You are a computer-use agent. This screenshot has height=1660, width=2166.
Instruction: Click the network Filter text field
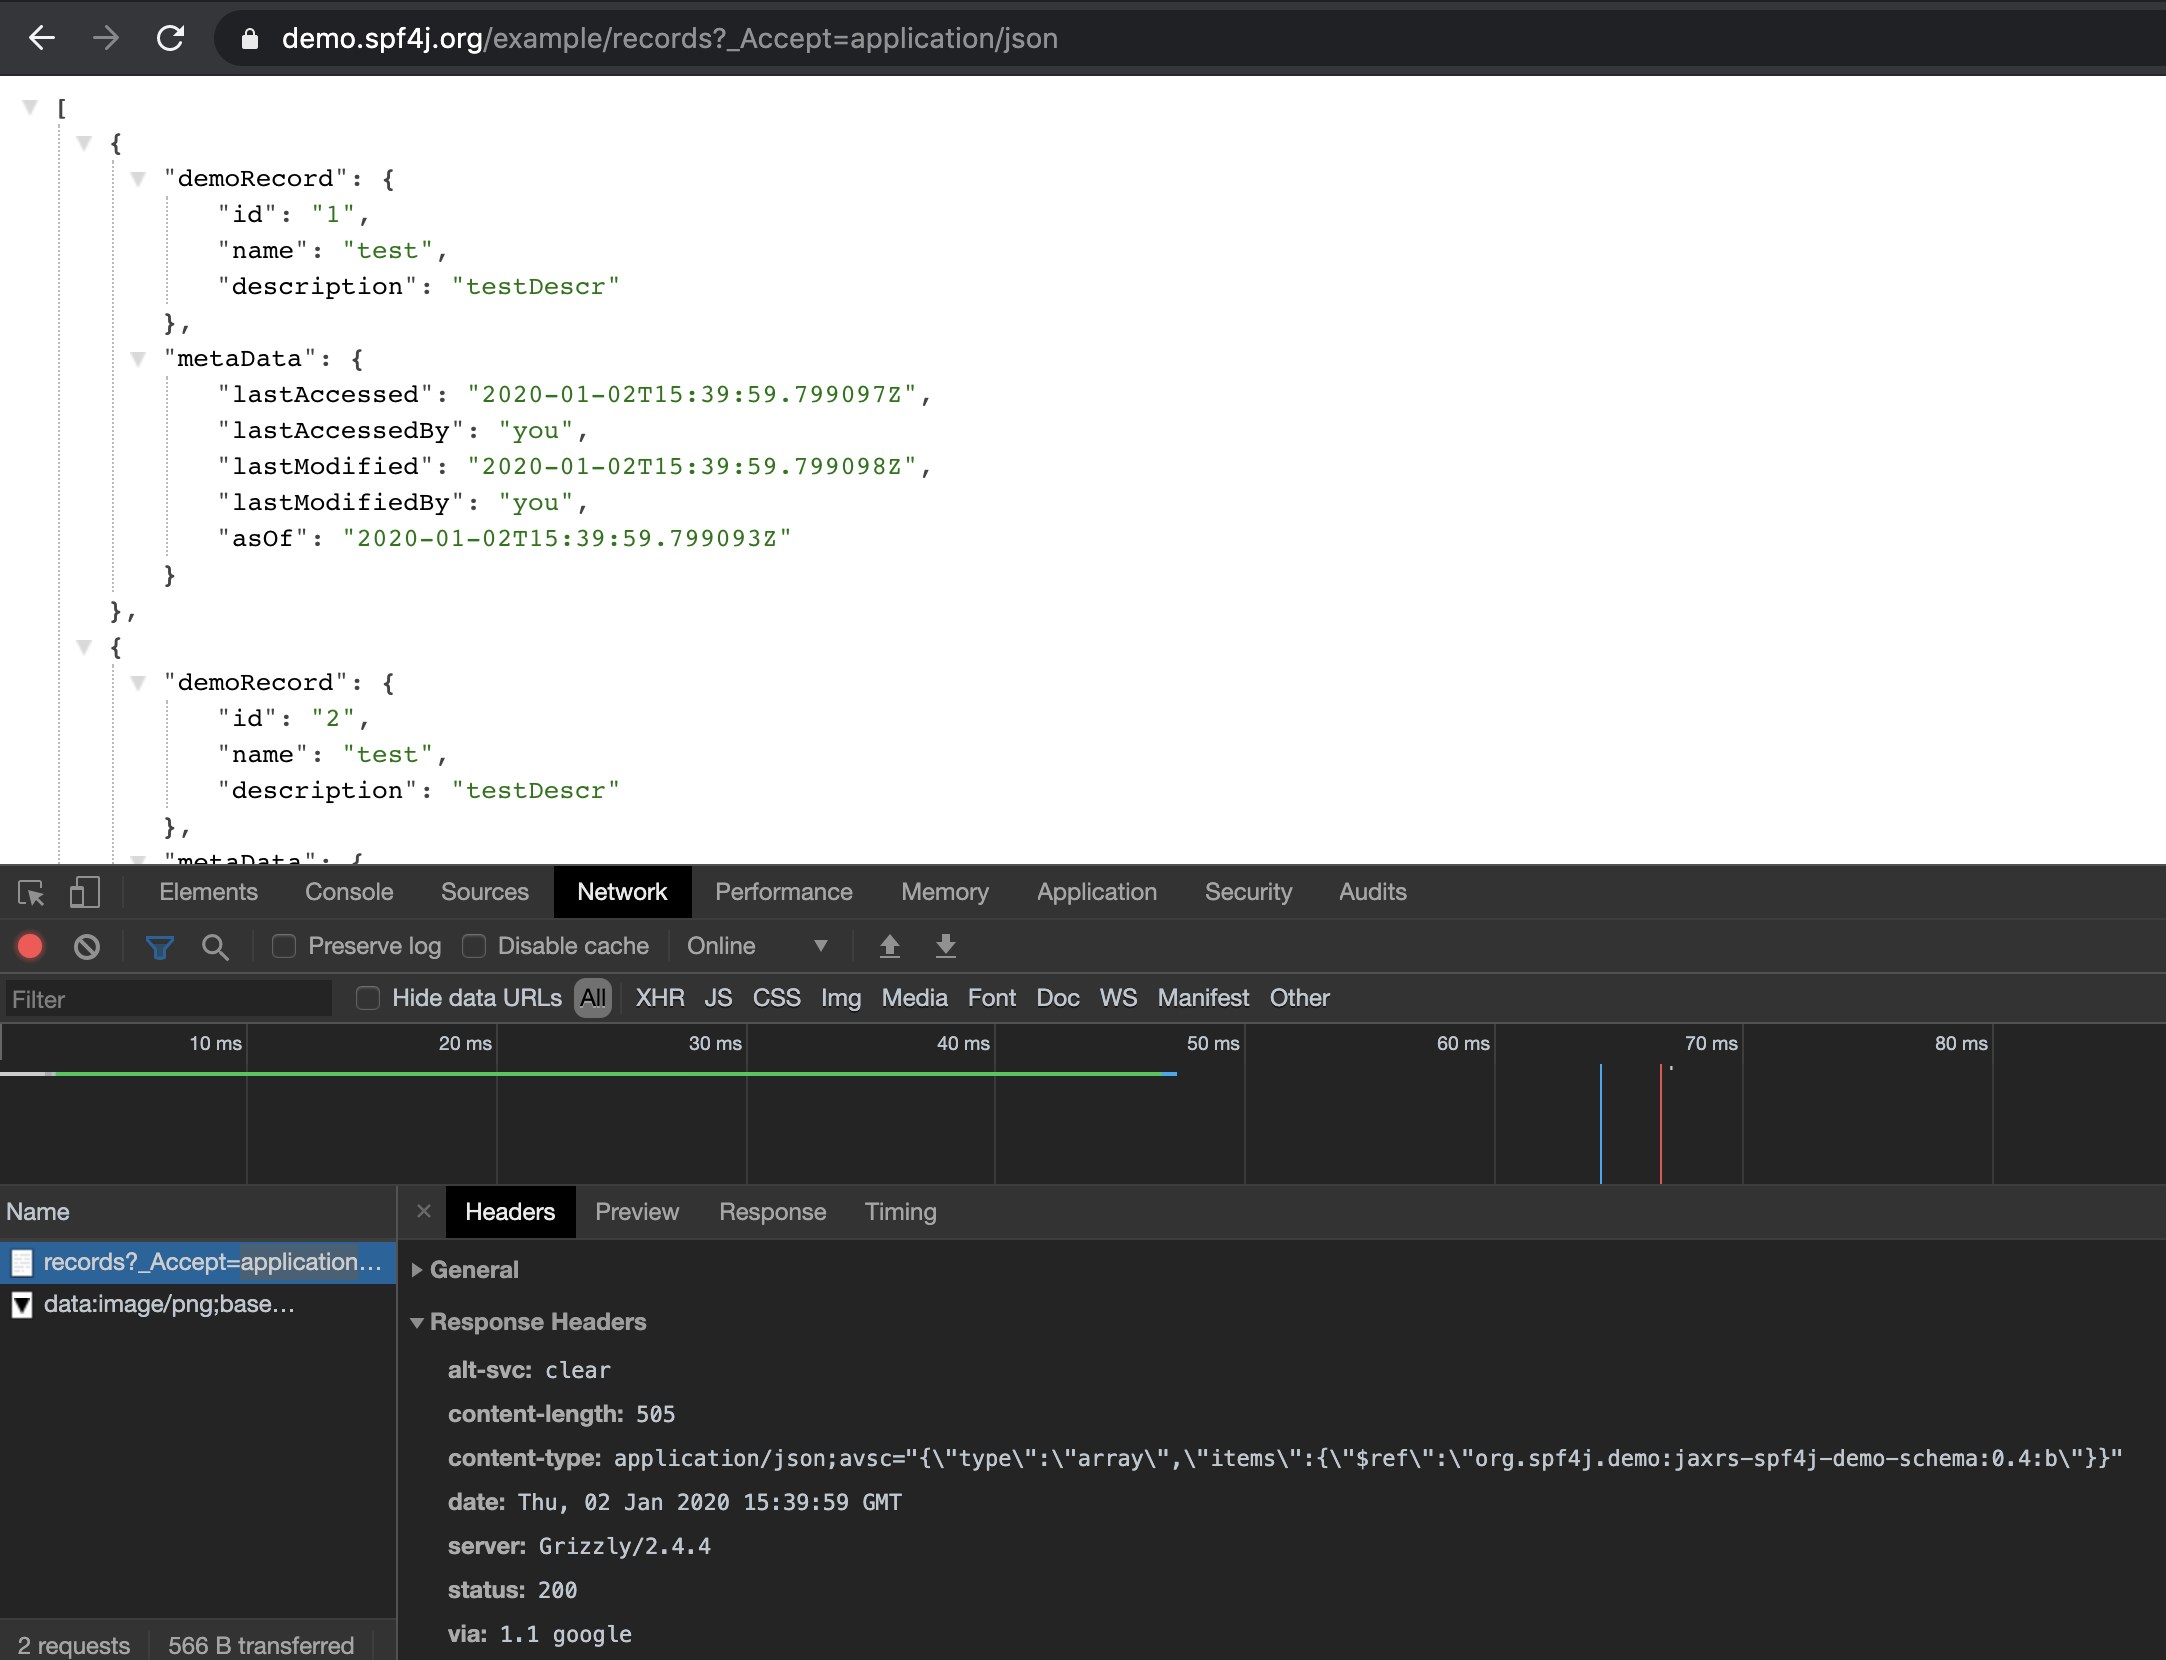pos(169,999)
